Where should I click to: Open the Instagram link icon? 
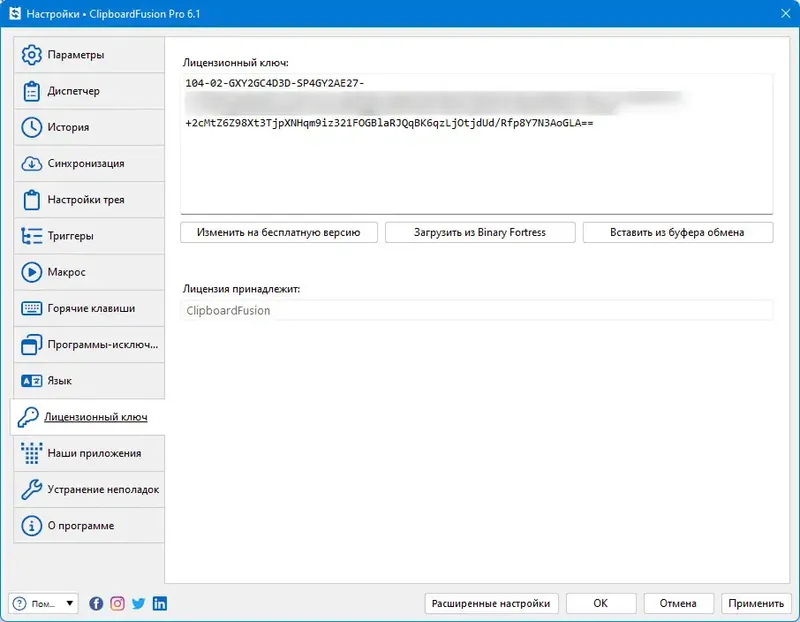click(x=117, y=604)
